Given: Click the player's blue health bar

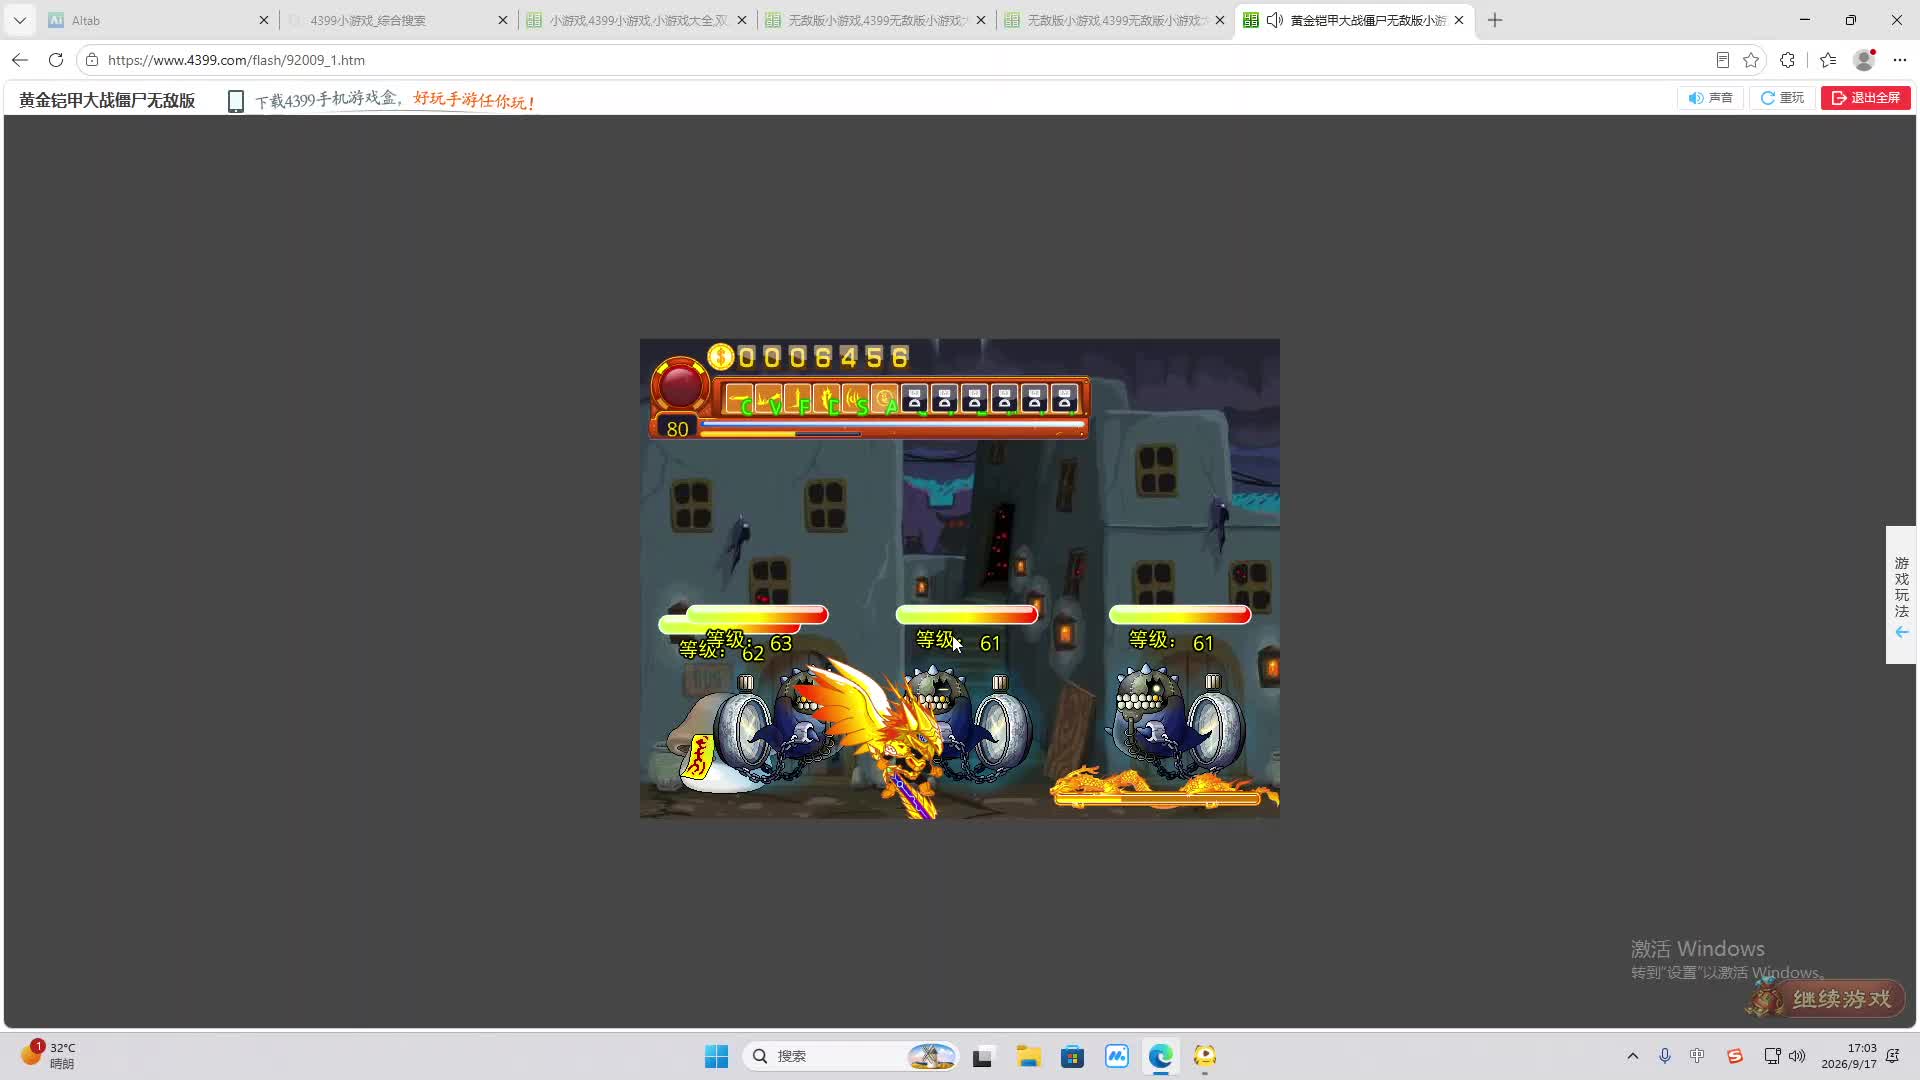Looking at the screenshot, I should 892,424.
